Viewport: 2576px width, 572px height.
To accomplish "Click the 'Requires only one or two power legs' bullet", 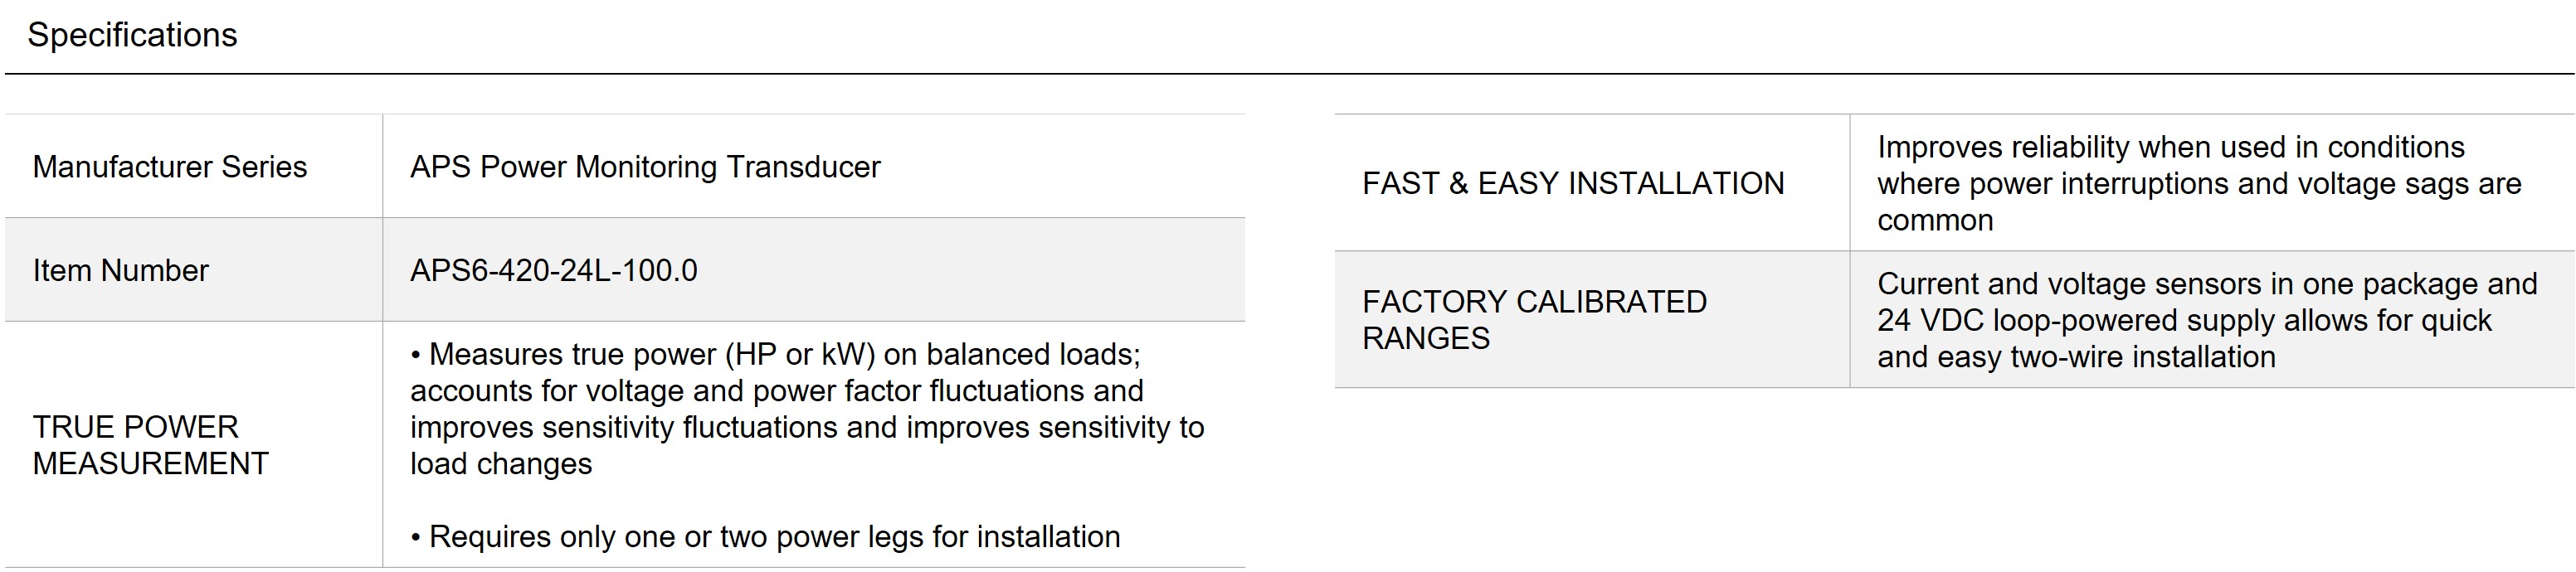I will tap(765, 537).
